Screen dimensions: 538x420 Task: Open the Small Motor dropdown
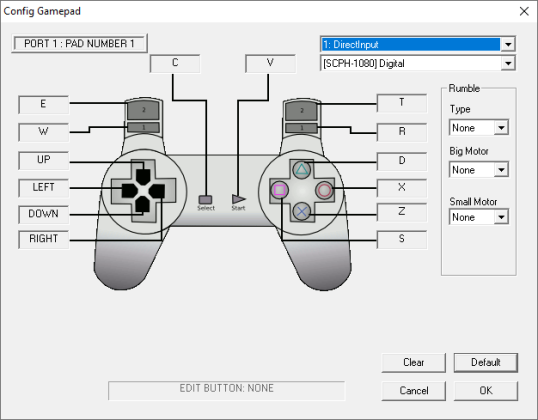[x=479, y=217]
